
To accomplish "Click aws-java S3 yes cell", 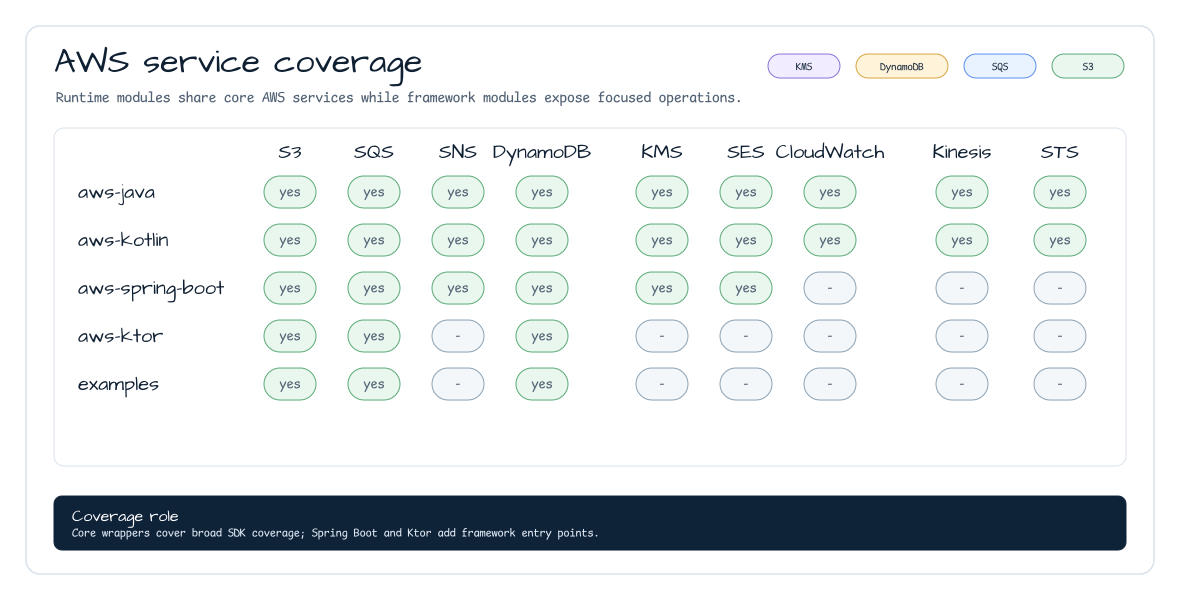I will point(290,192).
